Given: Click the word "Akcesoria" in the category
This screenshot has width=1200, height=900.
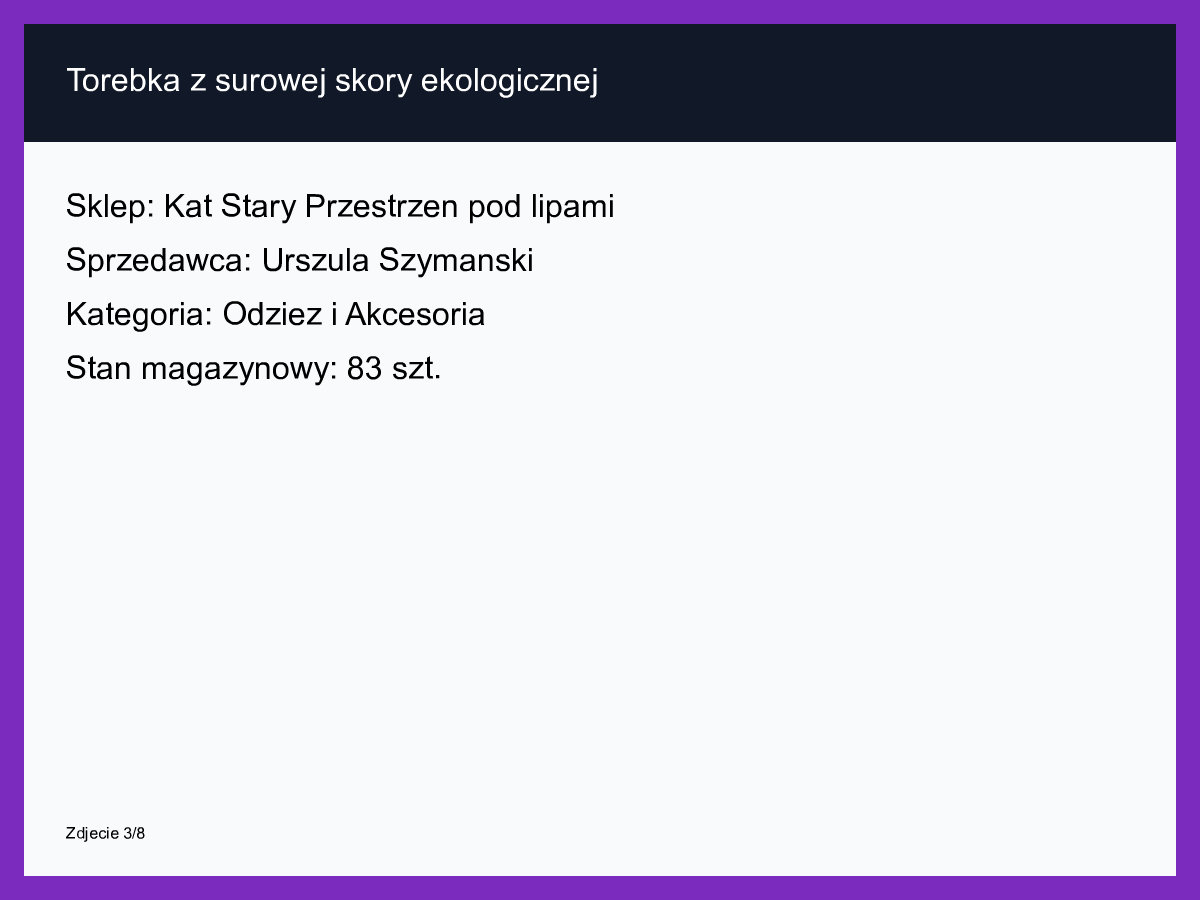Looking at the screenshot, I should tap(415, 315).
